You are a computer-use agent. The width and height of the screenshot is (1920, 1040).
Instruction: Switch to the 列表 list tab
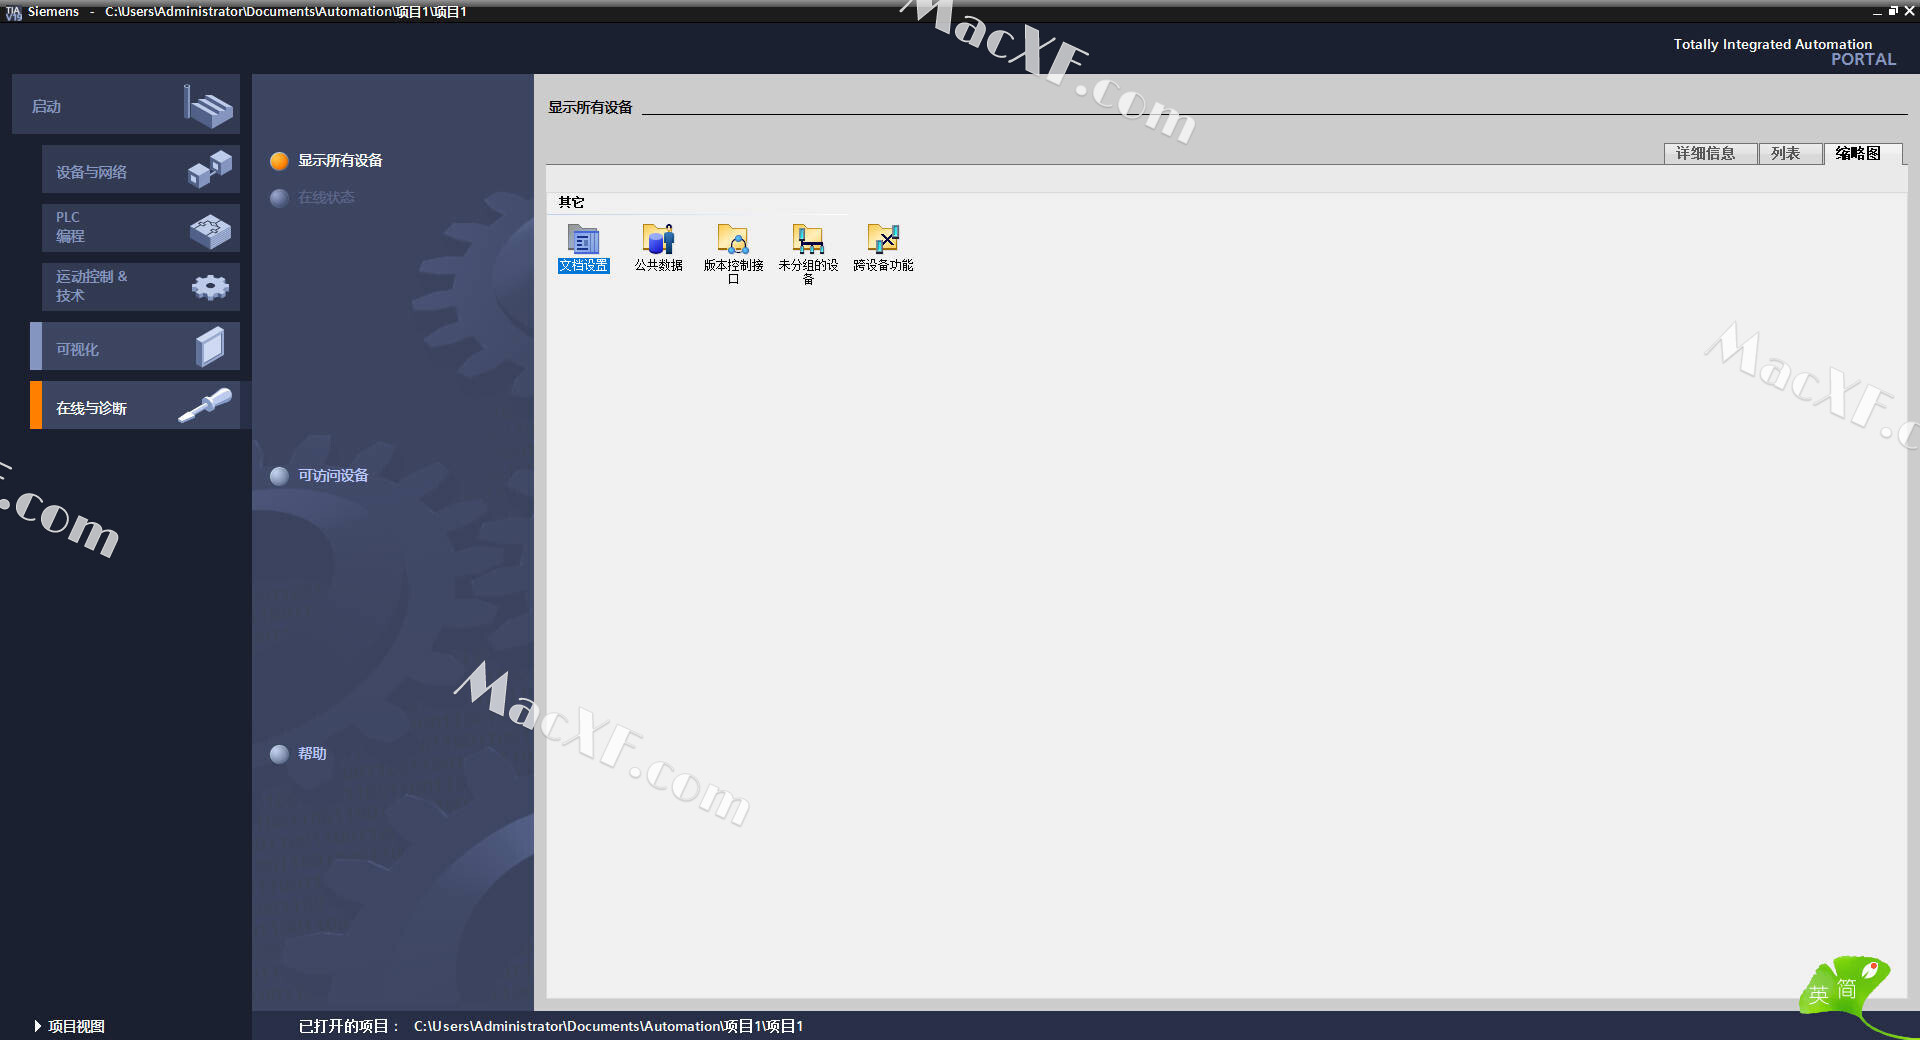pos(1788,154)
